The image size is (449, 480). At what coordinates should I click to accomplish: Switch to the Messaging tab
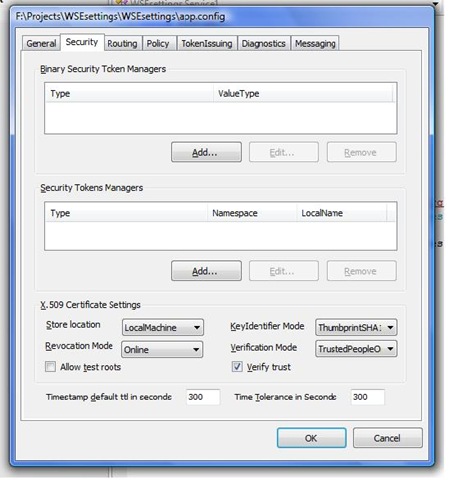tap(315, 43)
